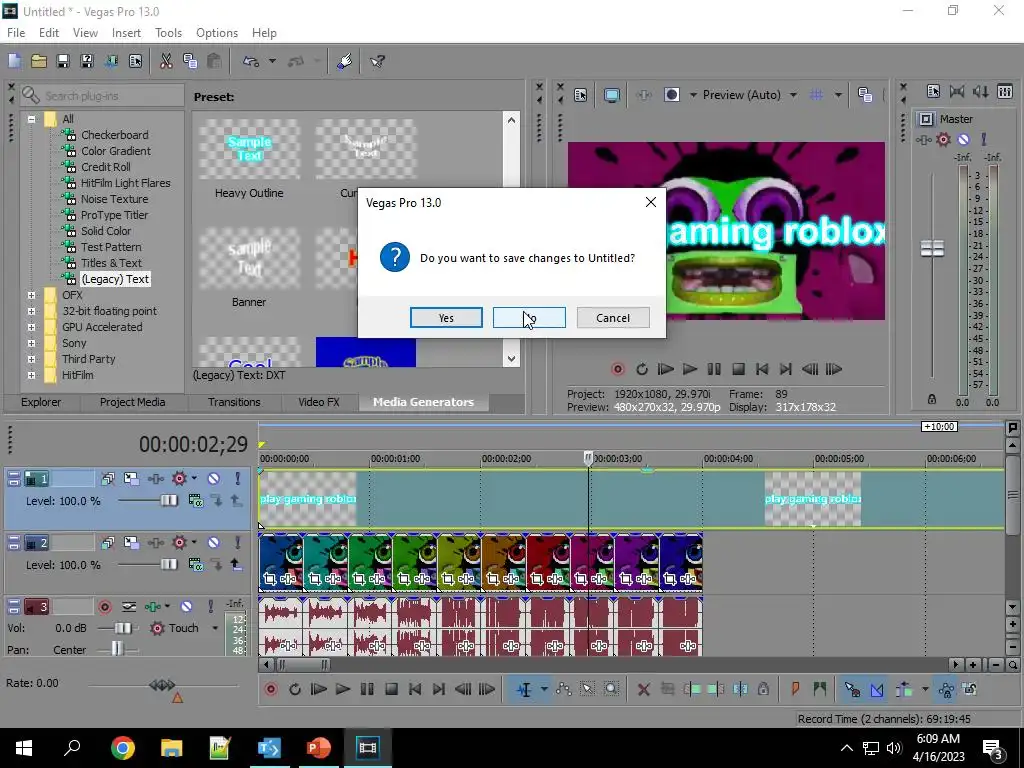Select the Checkerboard generator in tree
Image resolution: width=1024 pixels, height=768 pixels.
114,135
